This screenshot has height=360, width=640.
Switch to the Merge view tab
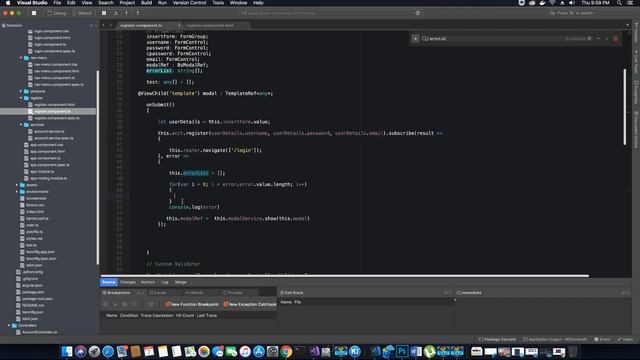181,282
